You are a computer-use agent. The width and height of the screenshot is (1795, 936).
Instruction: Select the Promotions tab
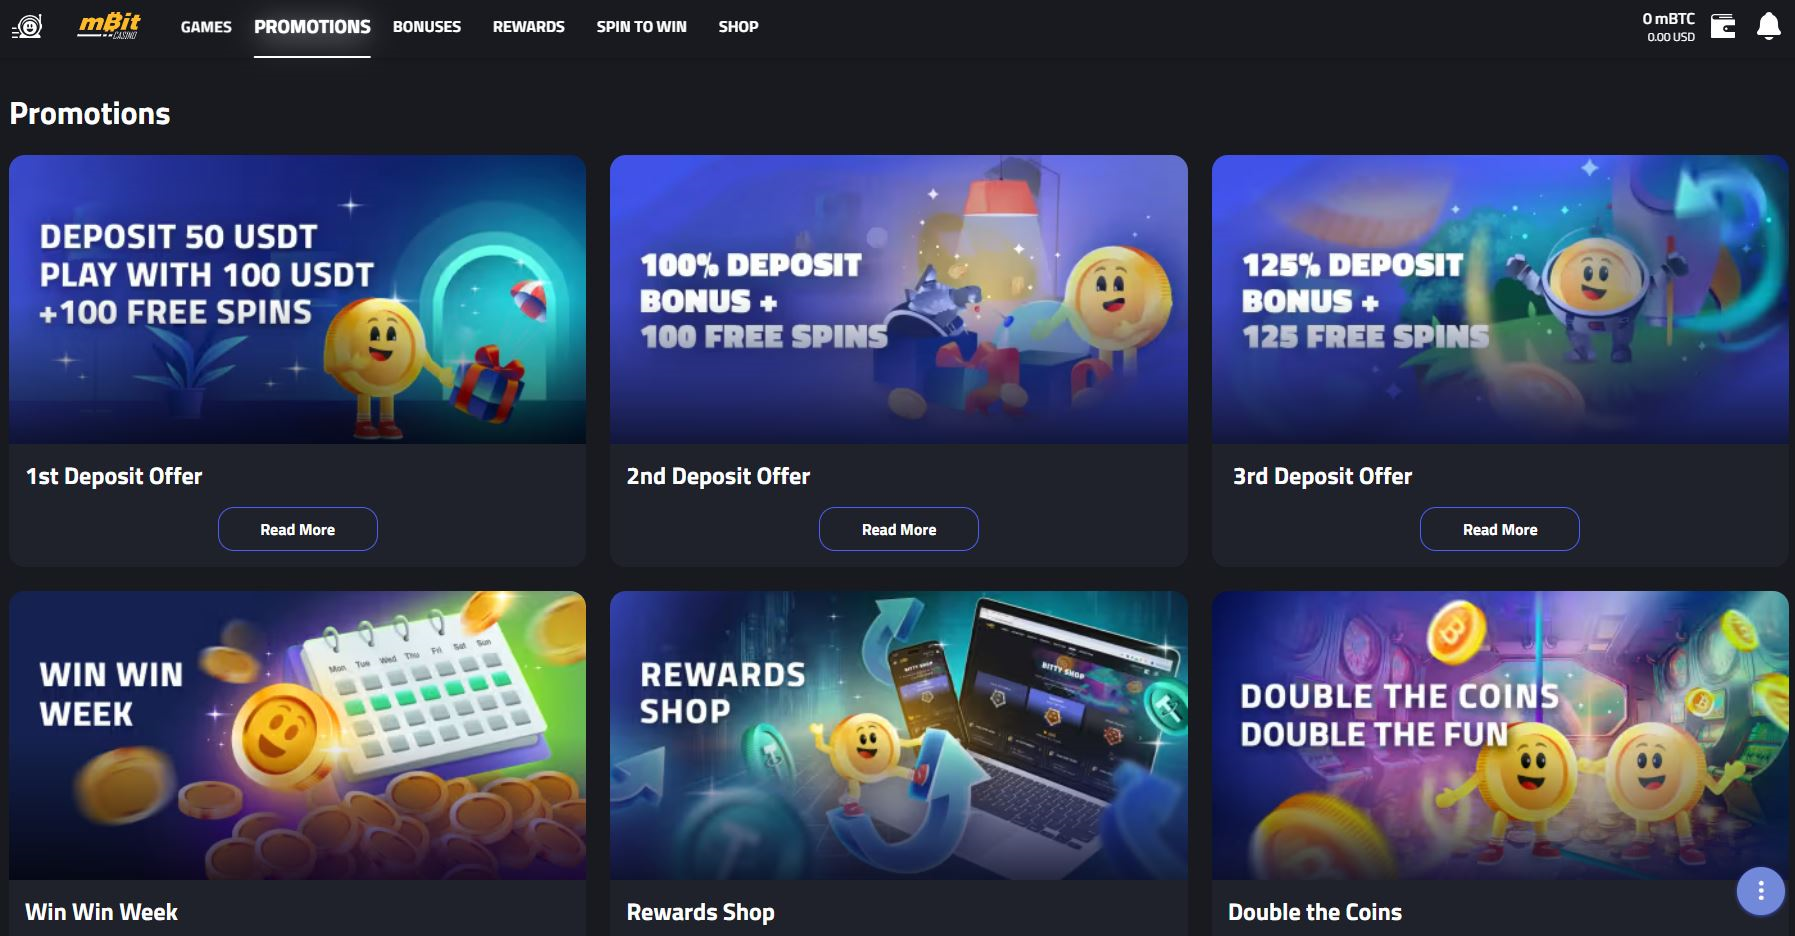(x=312, y=27)
